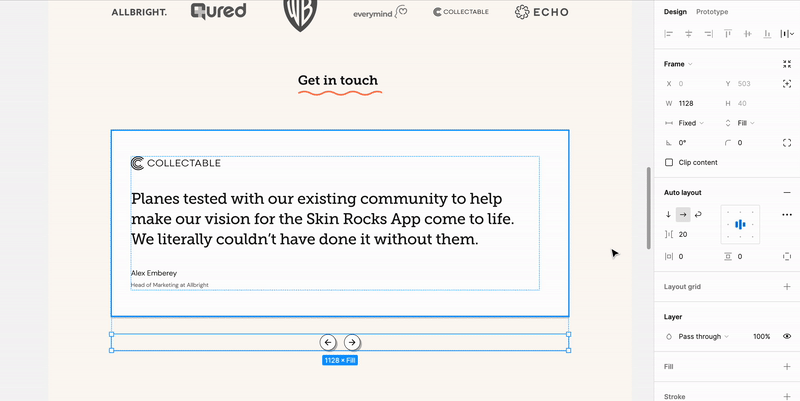Click the right arrow carousel button
Screen dimensions: 800x401
click(352, 342)
